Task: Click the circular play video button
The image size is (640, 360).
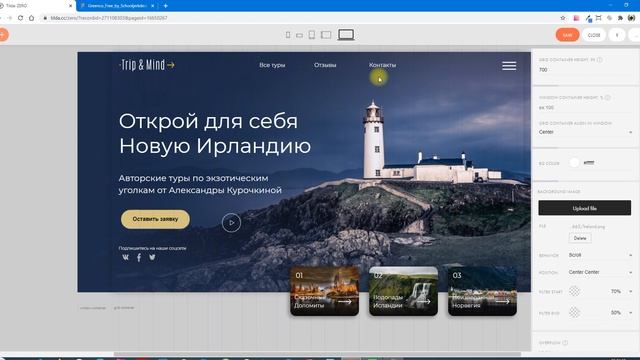Action: (231, 223)
